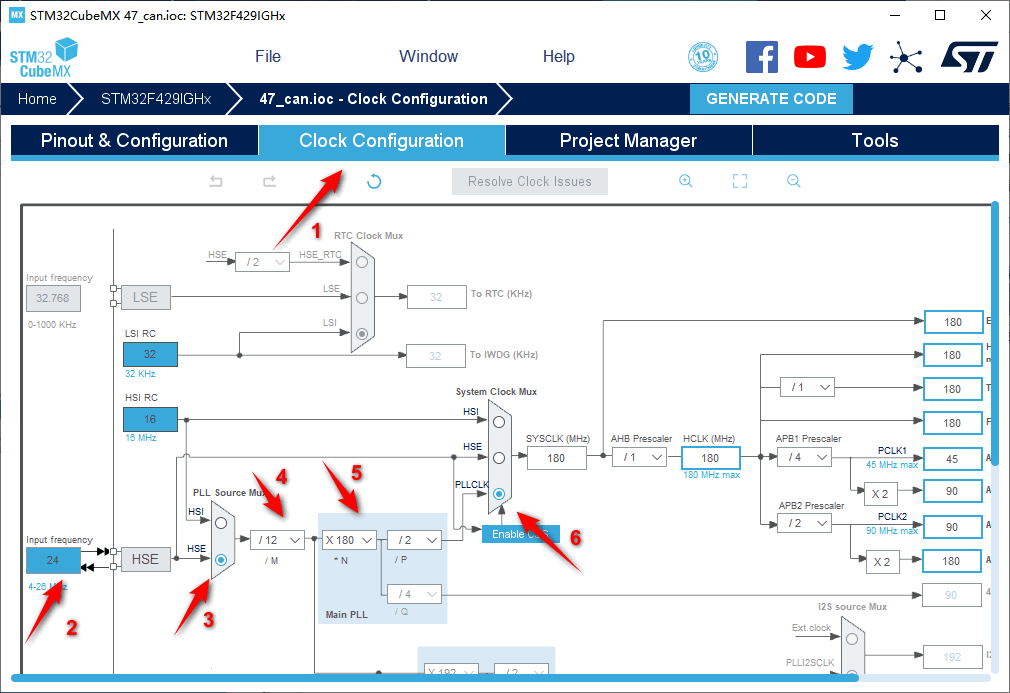The width and height of the screenshot is (1010, 693).
Task: Click the Home breadcrumb
Action: [37, 99]
